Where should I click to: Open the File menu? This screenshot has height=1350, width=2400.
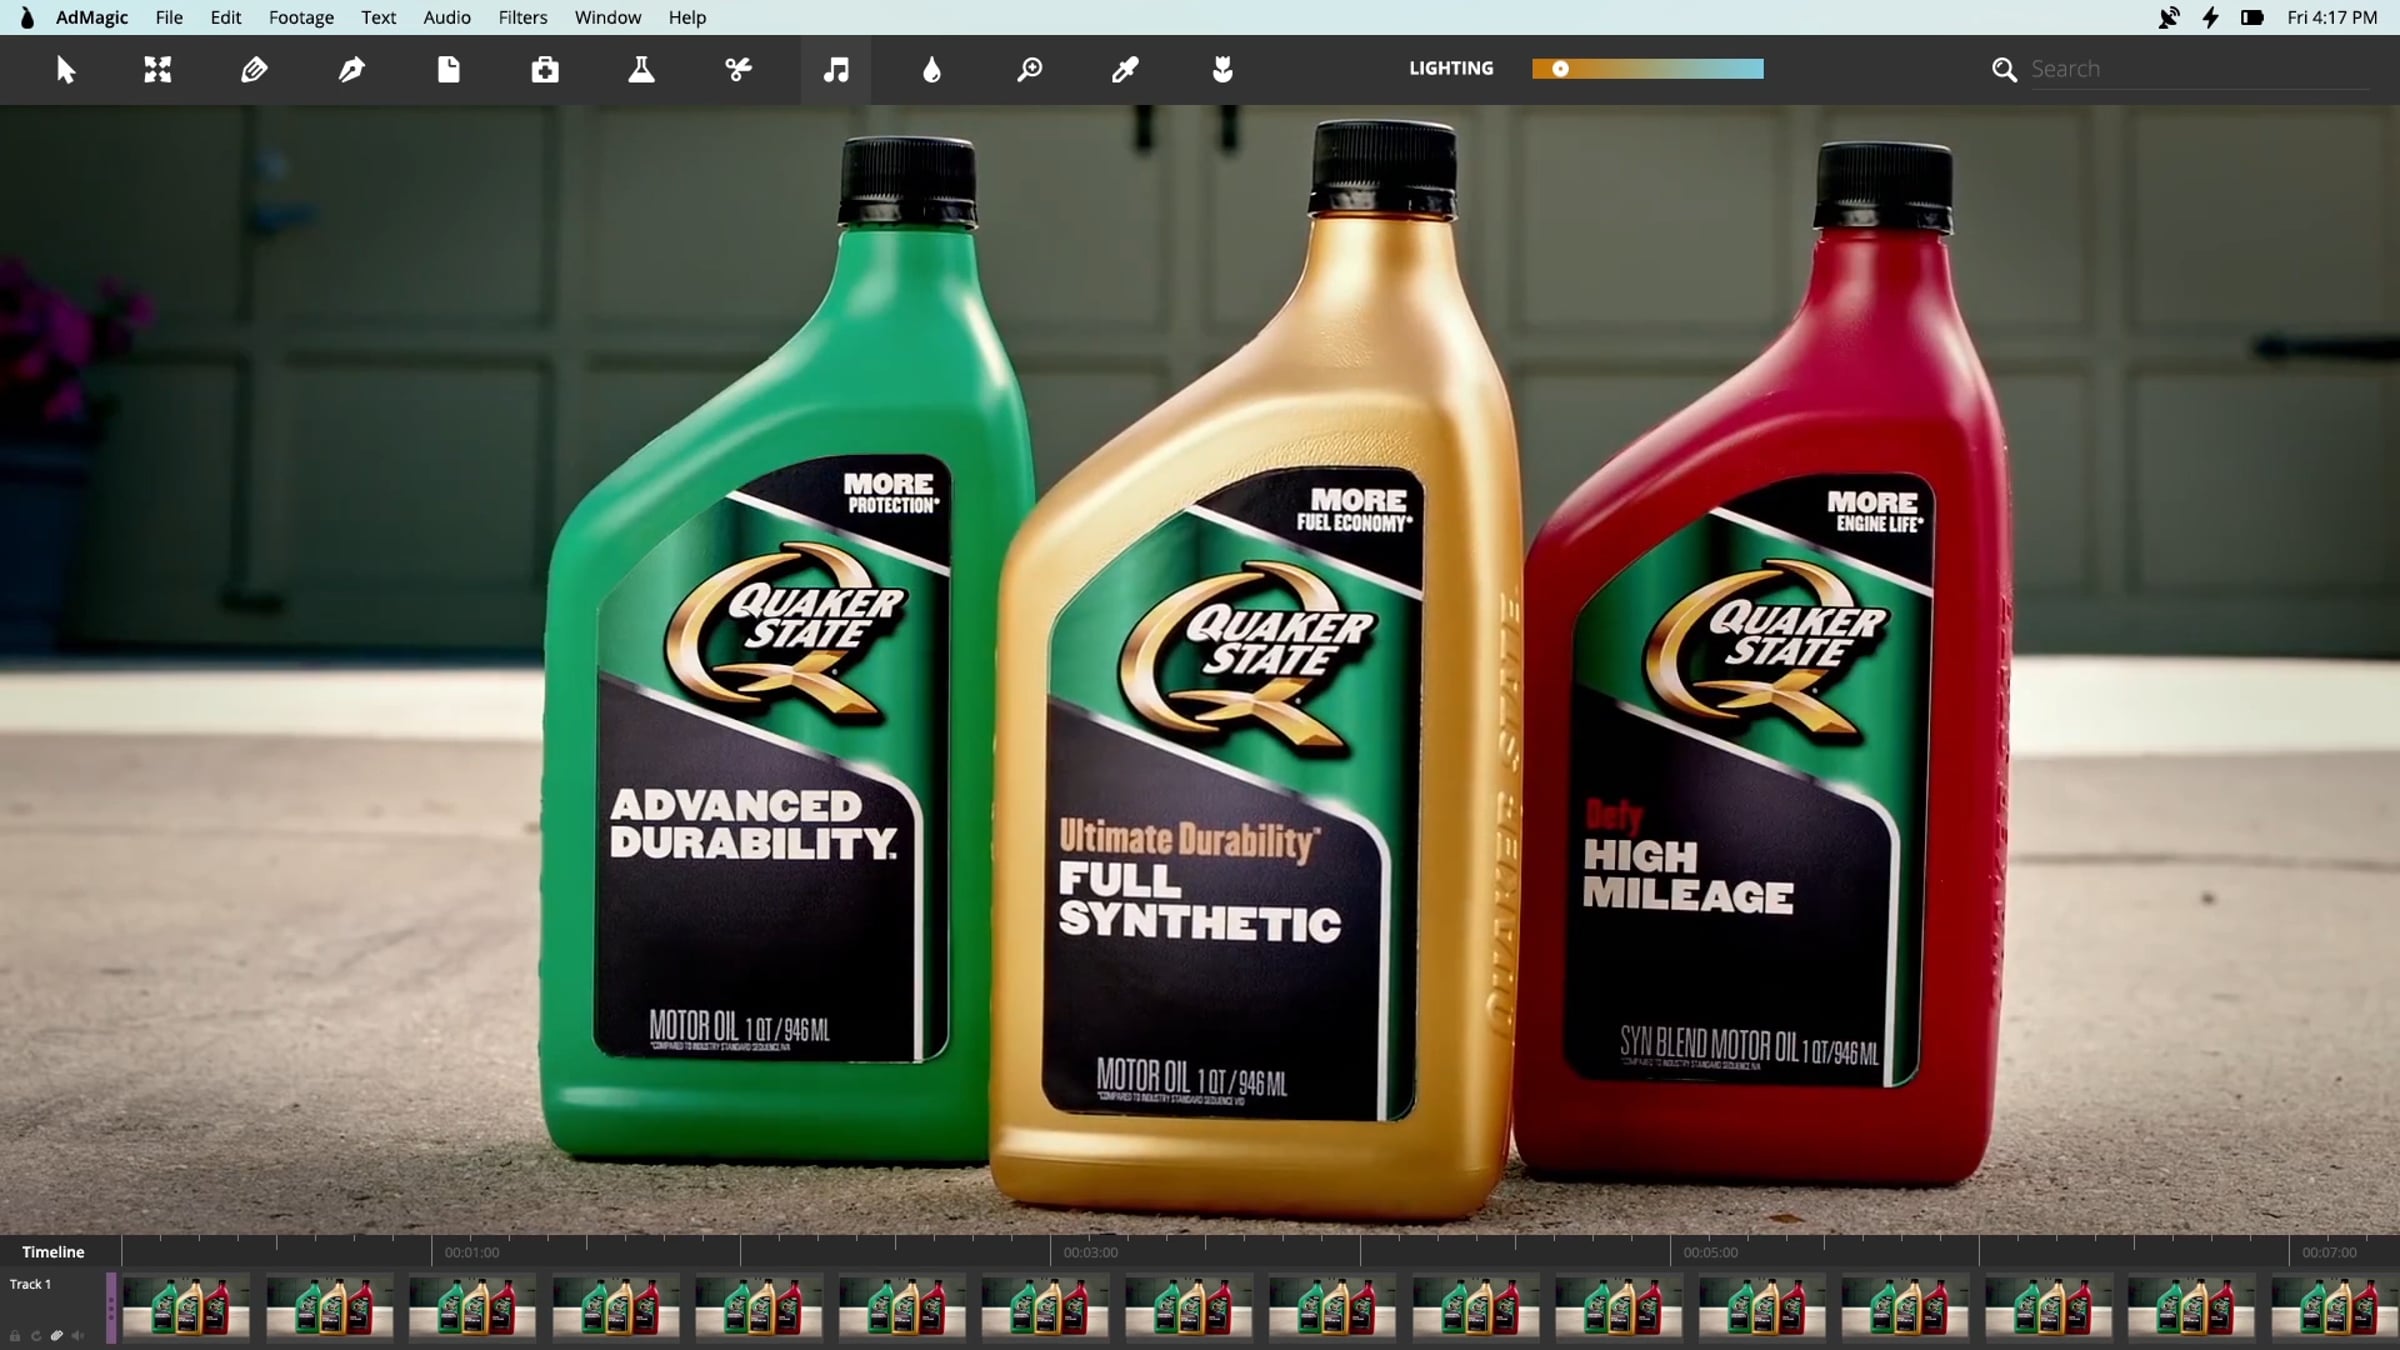coord(169,17)
